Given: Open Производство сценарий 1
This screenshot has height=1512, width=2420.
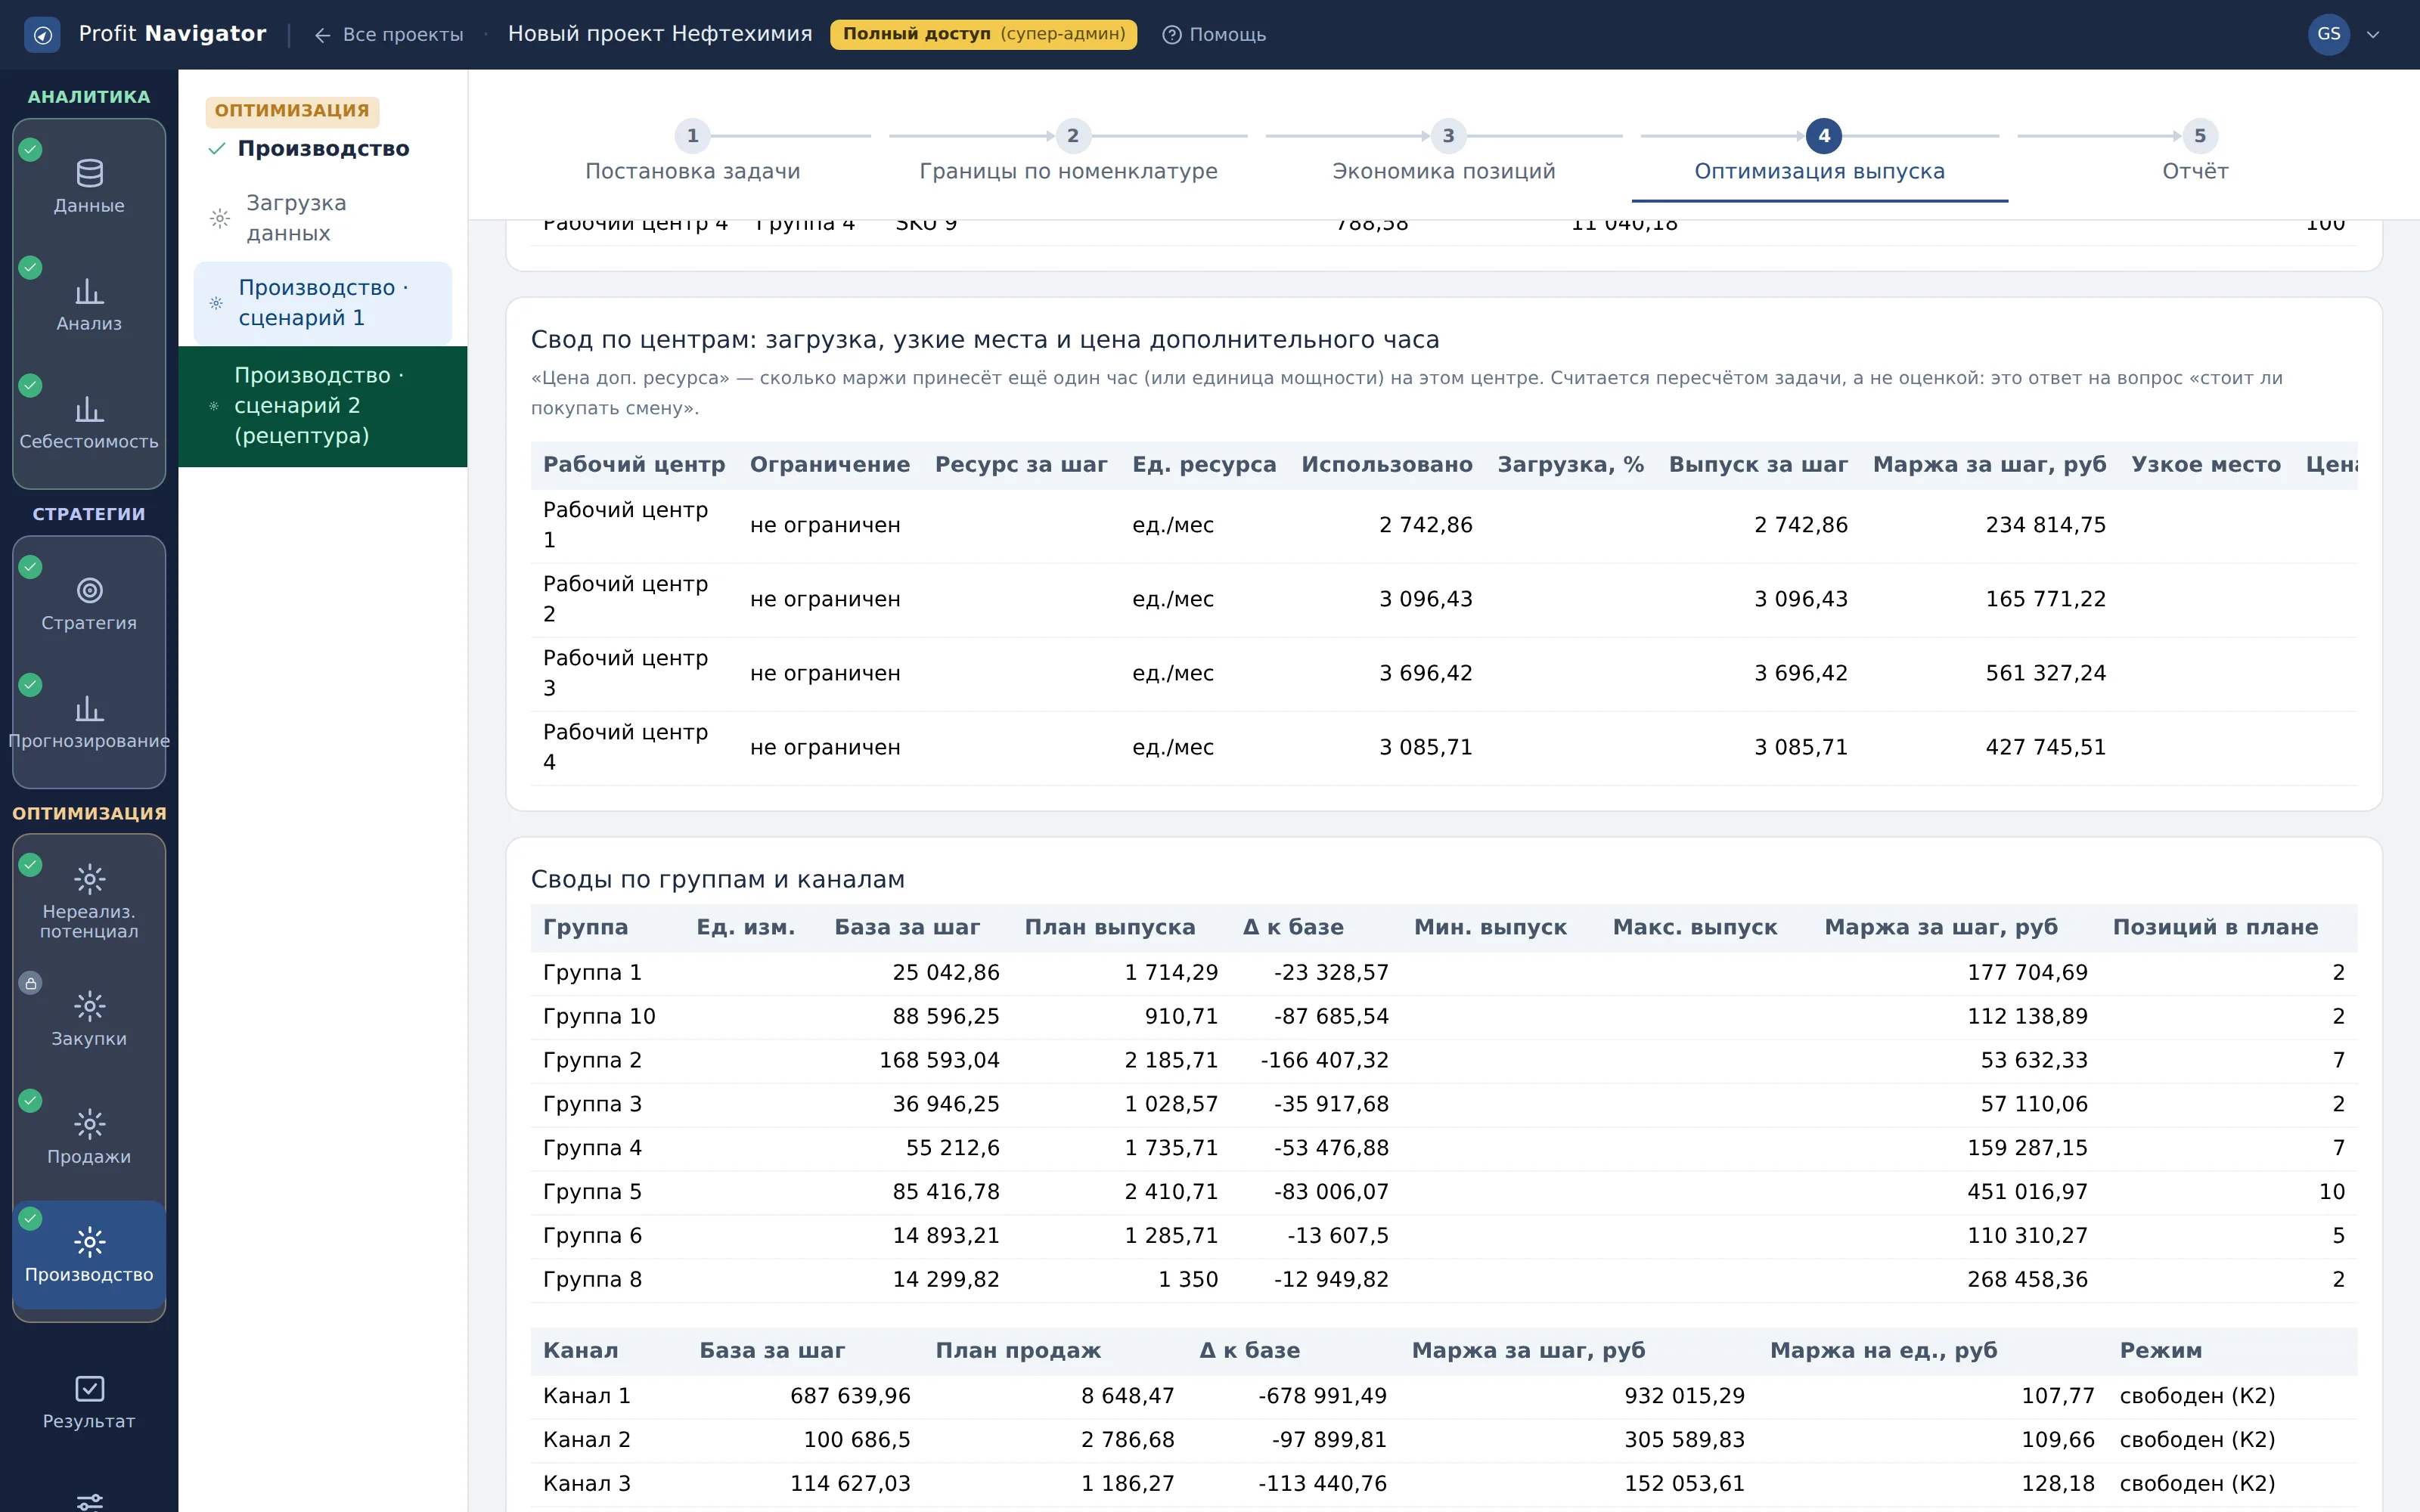Looking at the screenshot, I should point(323,303).
